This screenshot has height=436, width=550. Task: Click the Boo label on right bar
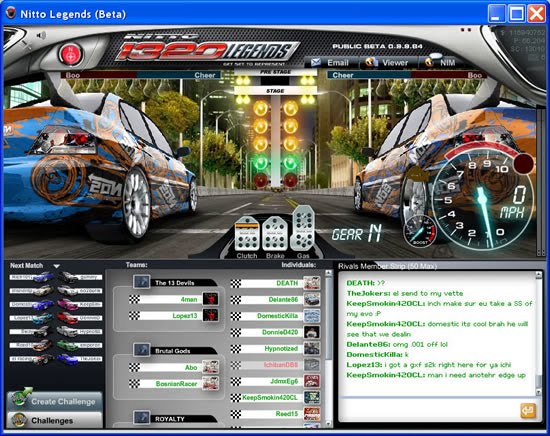click(x=474, y=75)
